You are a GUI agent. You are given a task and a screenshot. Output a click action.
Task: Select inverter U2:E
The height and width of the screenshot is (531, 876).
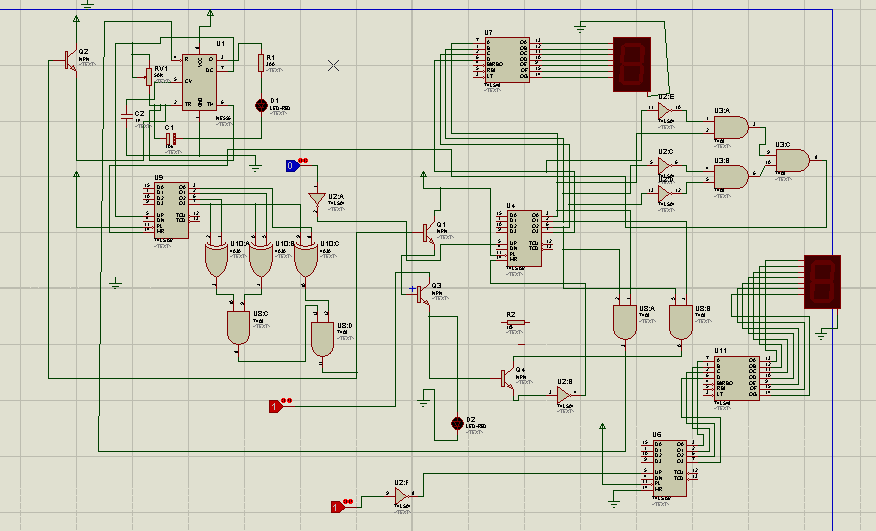[664, 110]
